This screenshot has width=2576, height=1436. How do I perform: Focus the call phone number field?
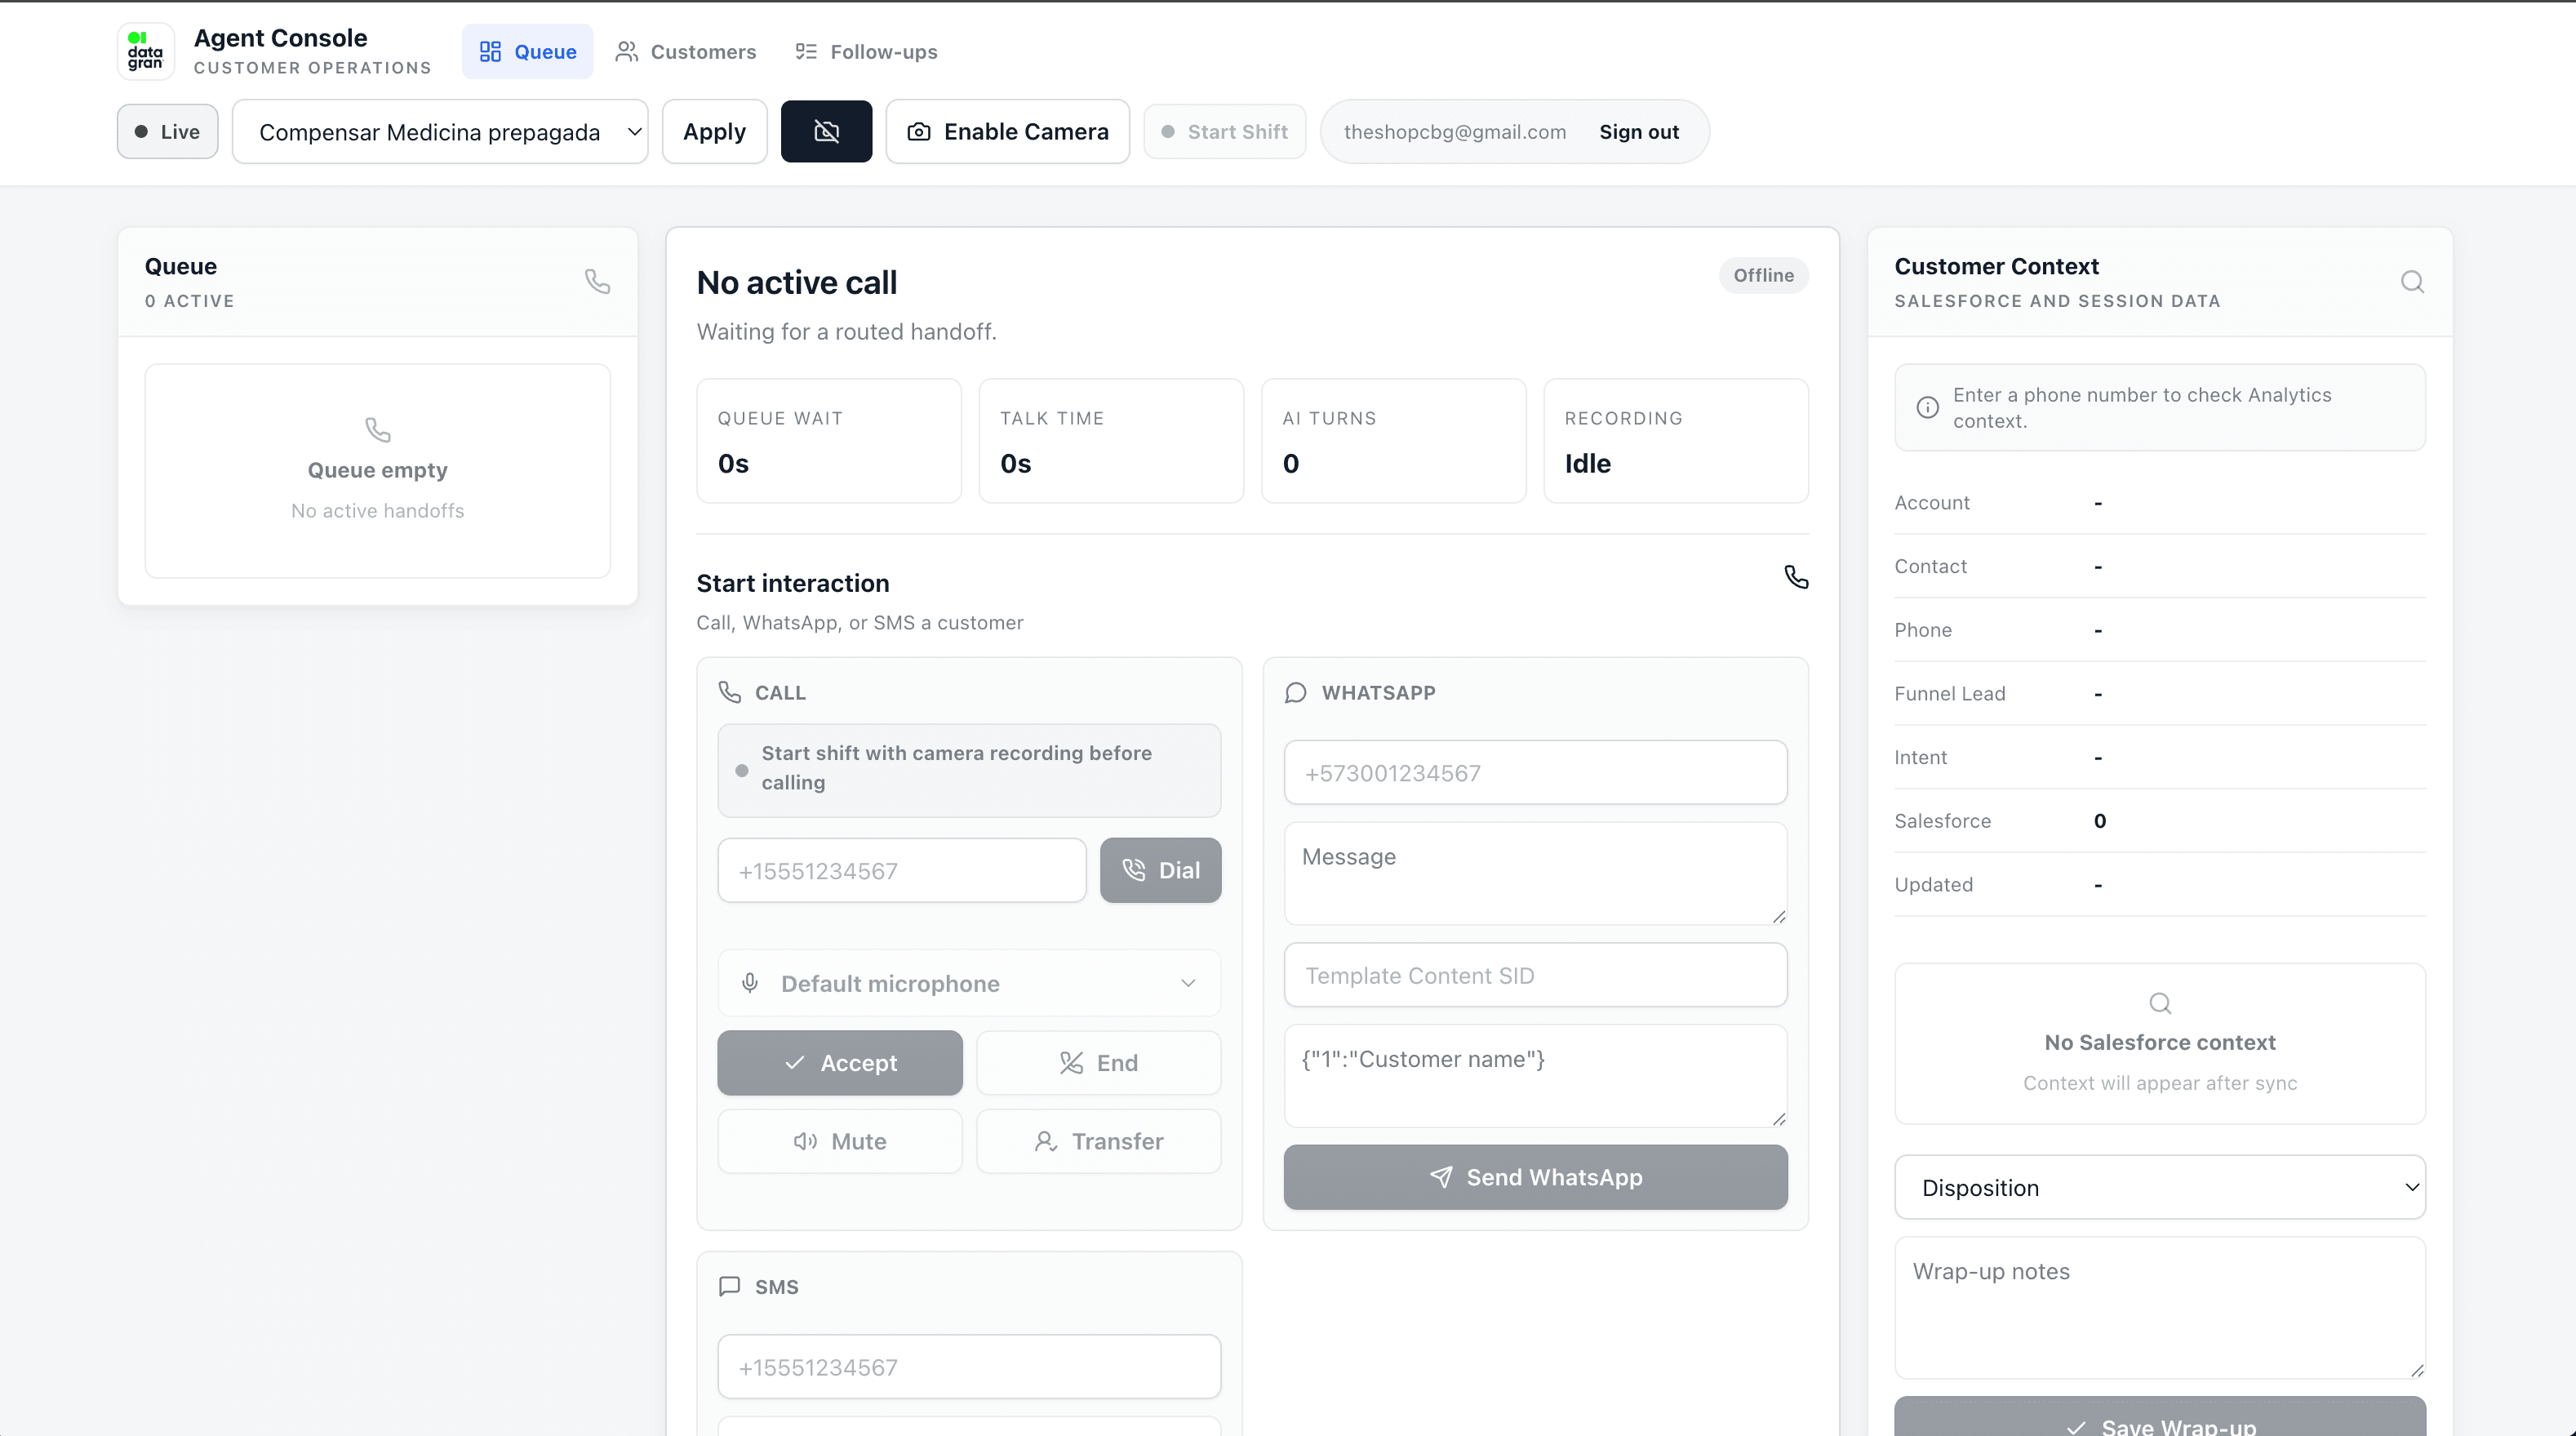(x=902, y=870)
